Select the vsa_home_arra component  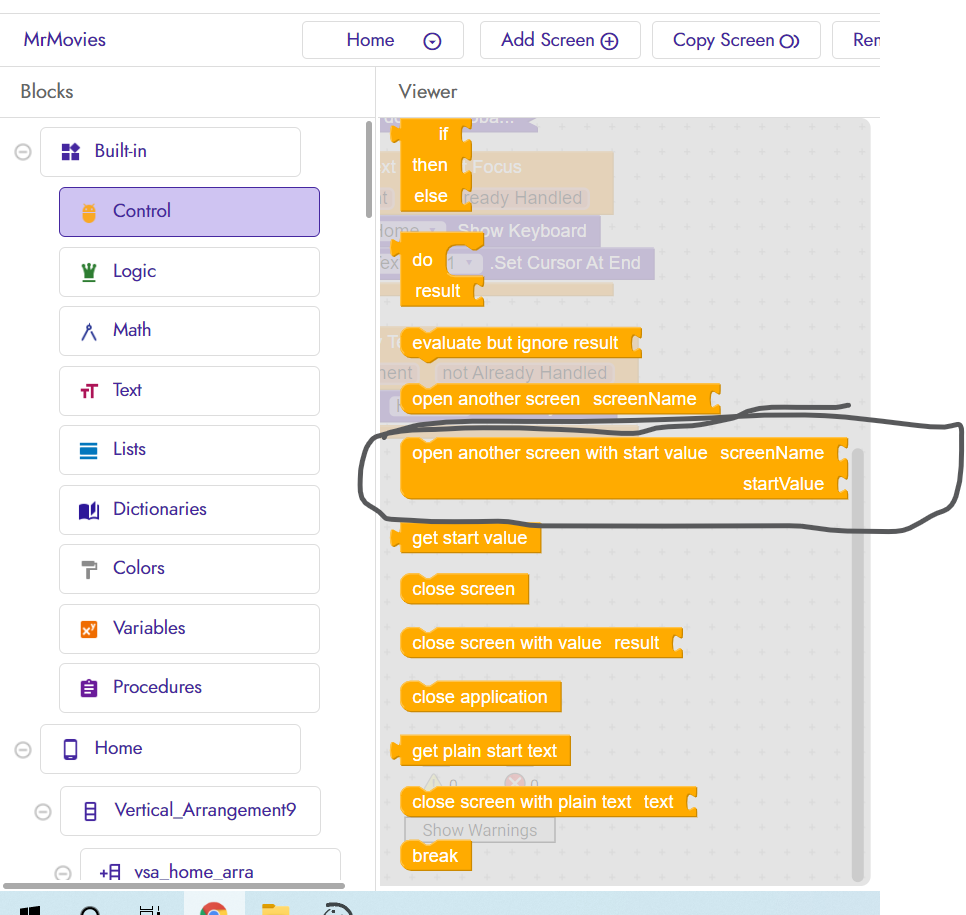pos(193,872)
